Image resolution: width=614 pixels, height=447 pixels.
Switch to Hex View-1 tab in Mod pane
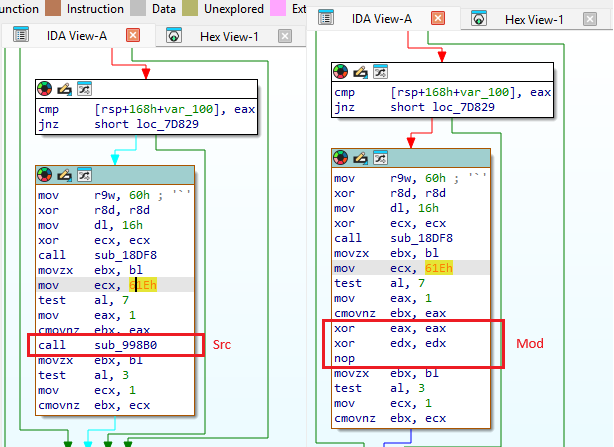(532, 19)
